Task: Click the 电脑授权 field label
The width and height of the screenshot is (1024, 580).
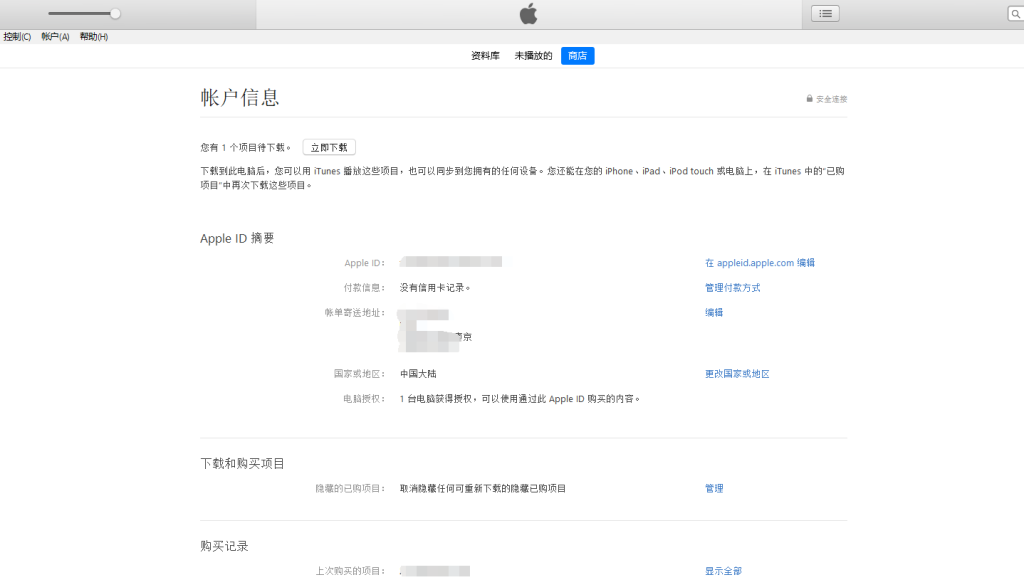Action: pos(364,398)
